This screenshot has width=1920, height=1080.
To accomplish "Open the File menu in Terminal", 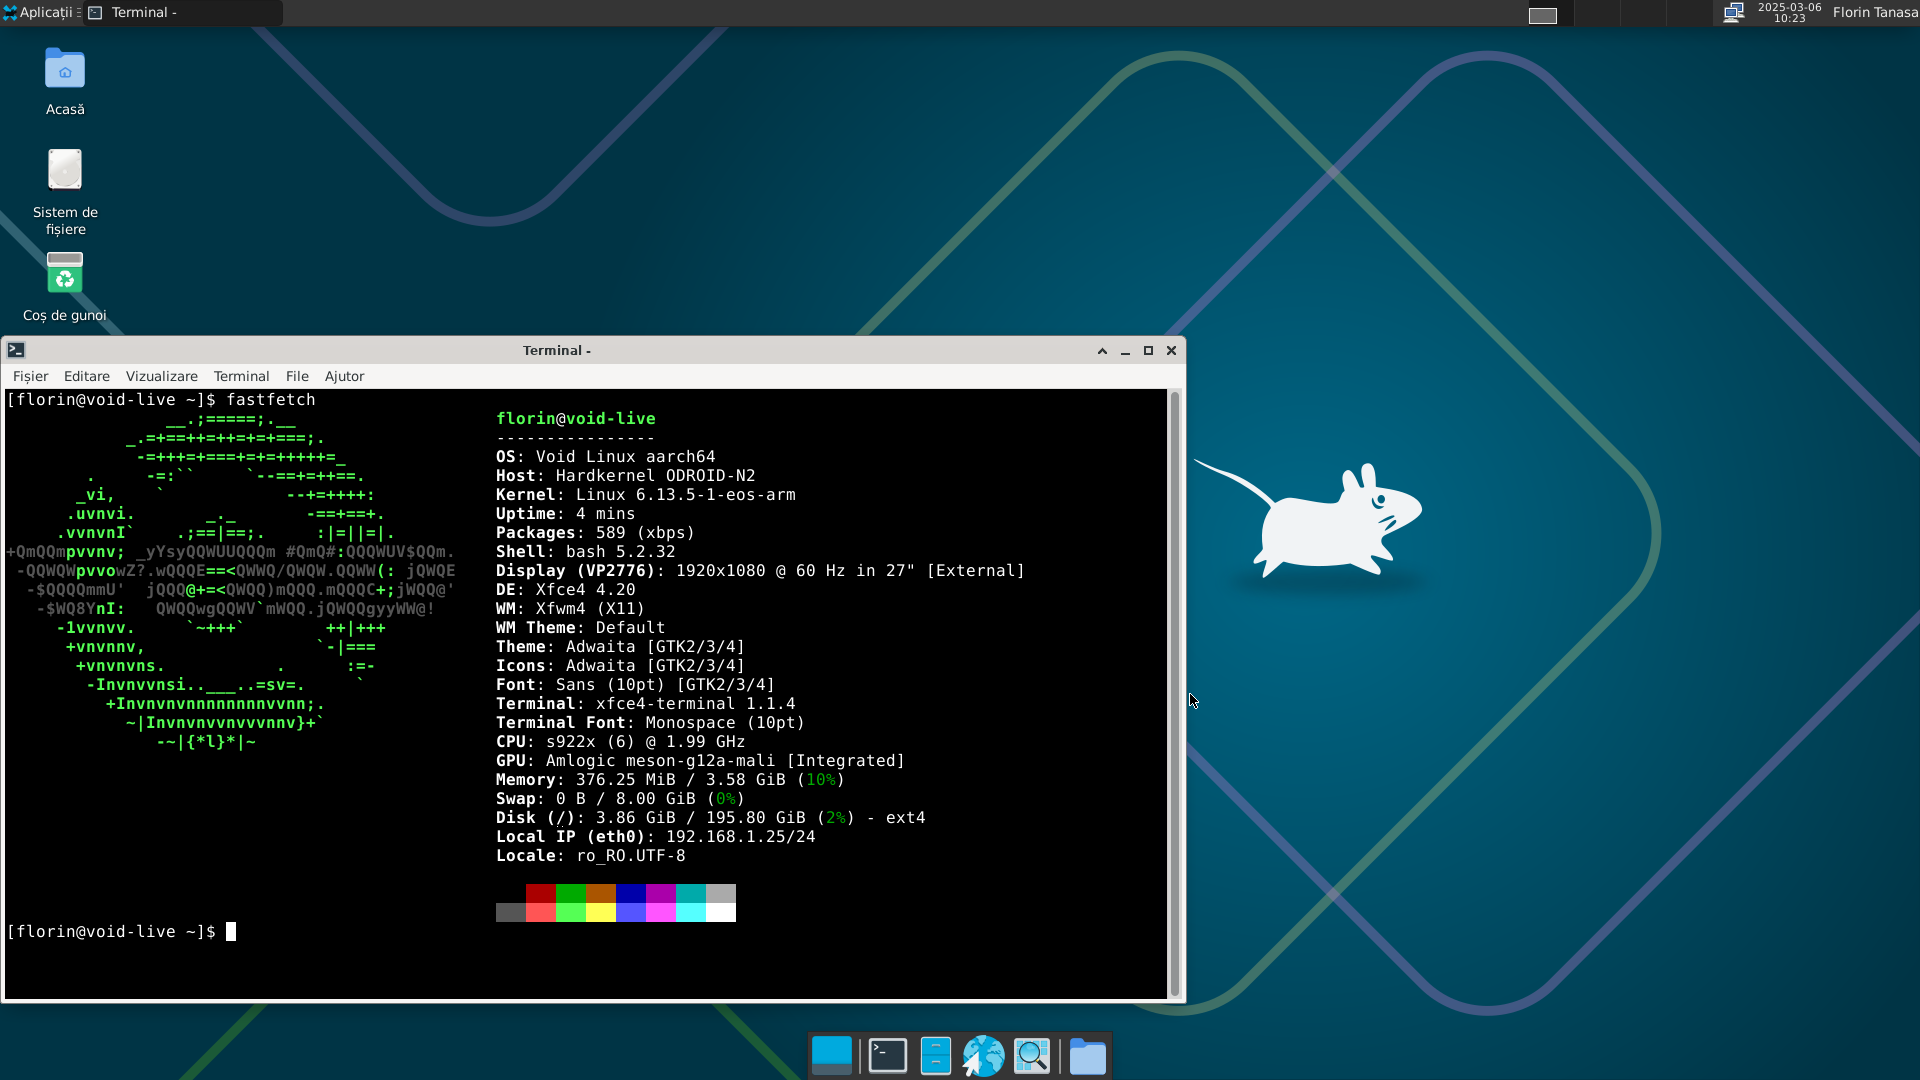I will coord(297,376).
